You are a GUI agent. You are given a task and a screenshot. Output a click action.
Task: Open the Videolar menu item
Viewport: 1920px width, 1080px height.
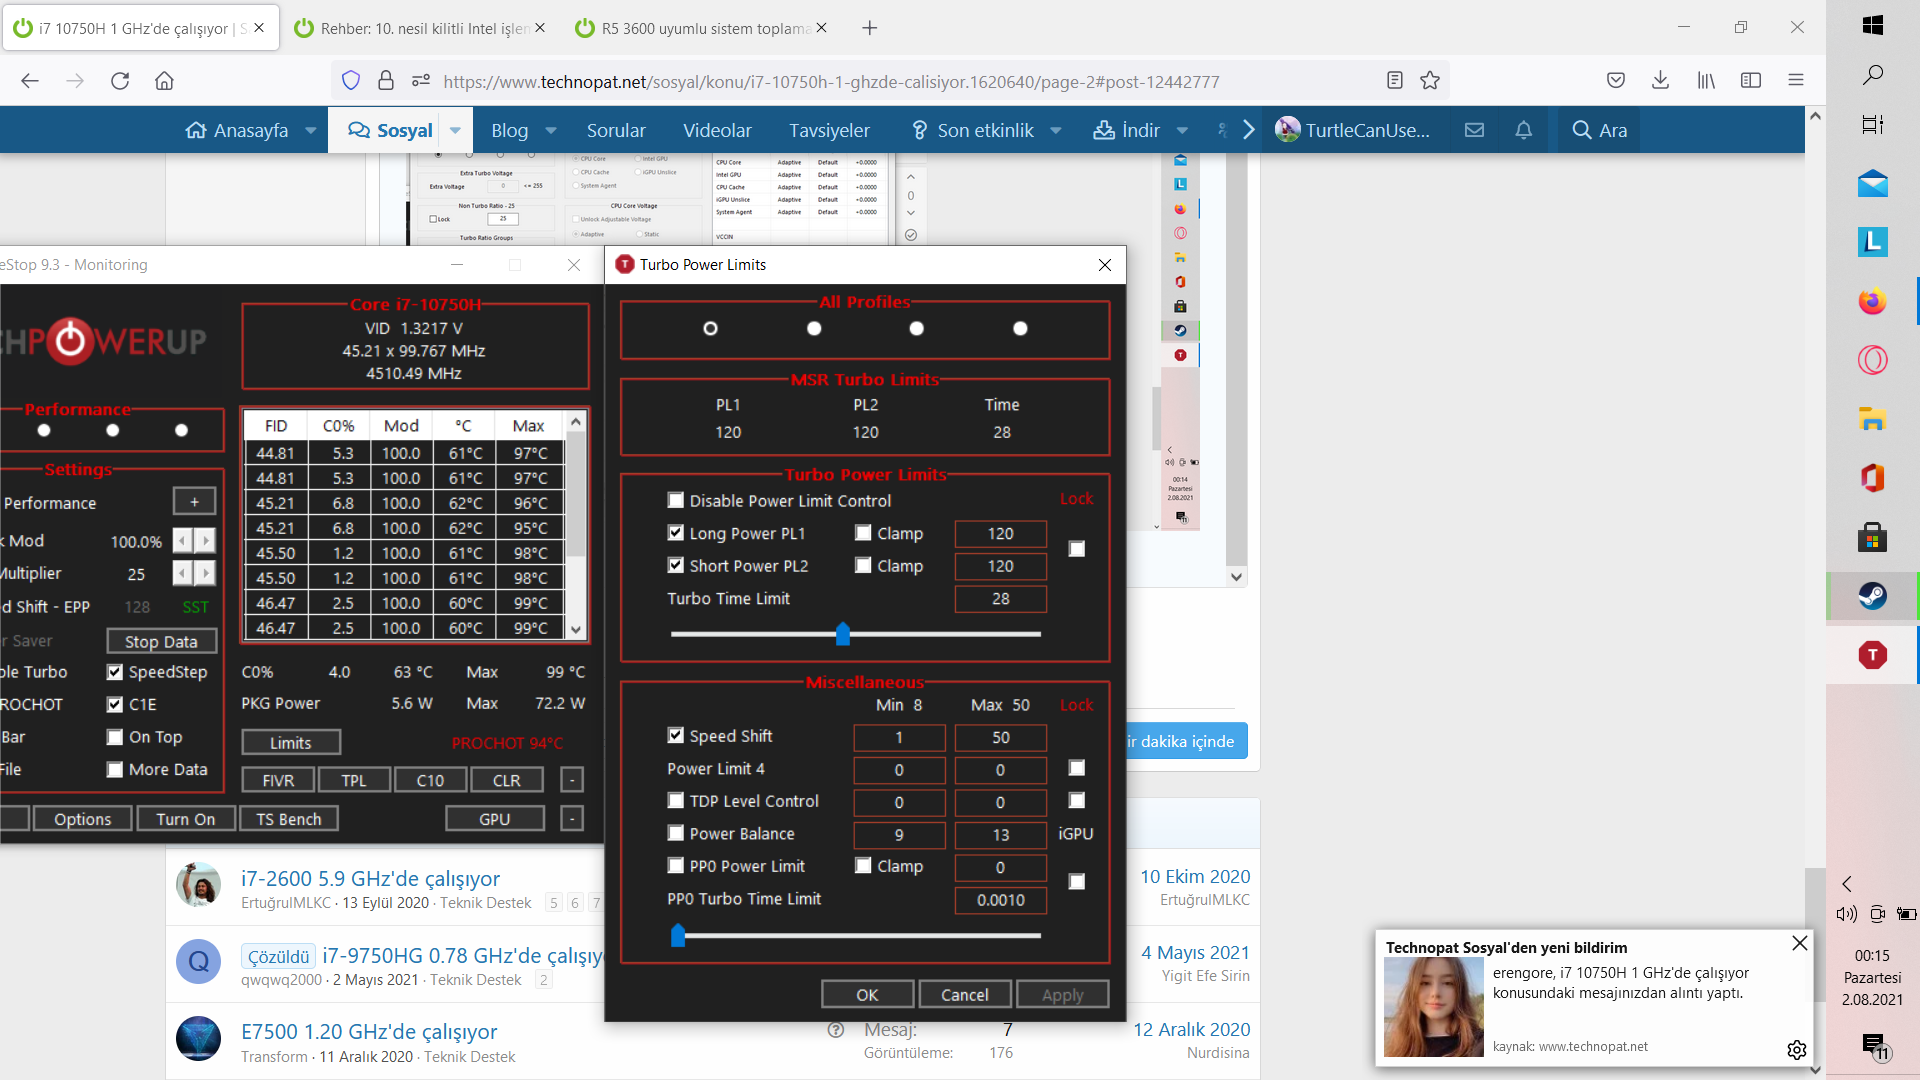click(717, 131)
